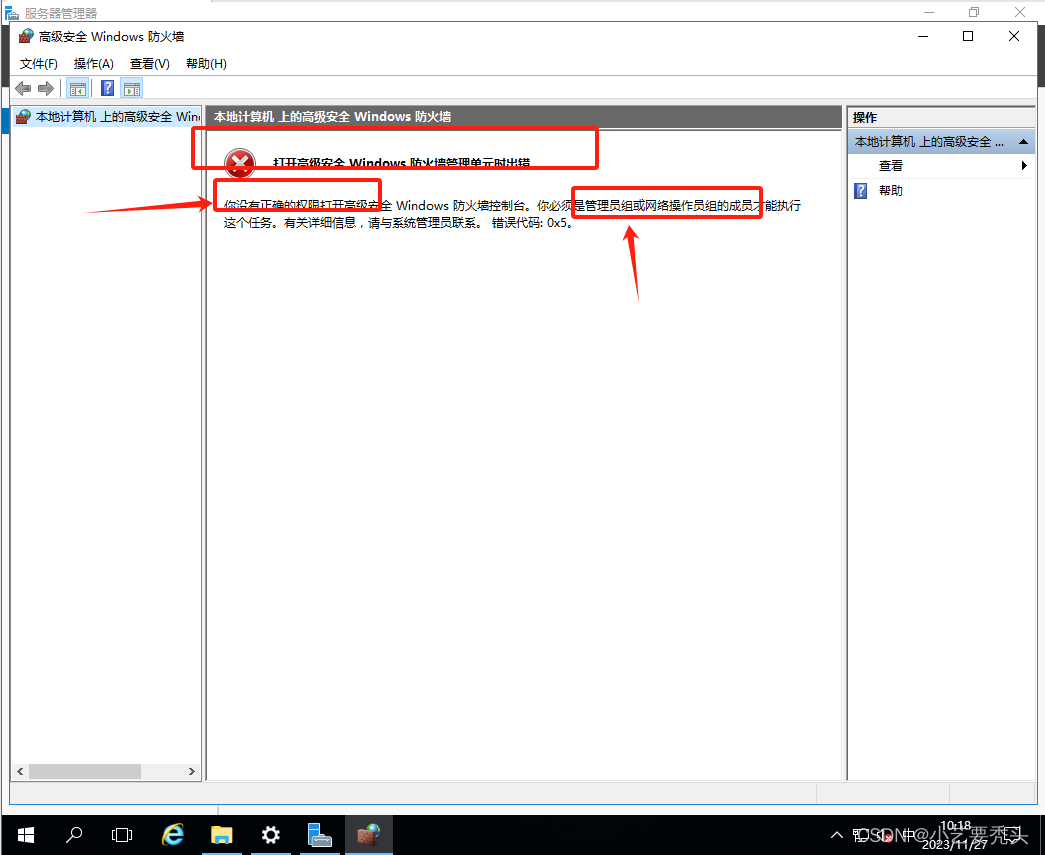Click 帮助 in the actions pane
This screenshot has height=855, width=1045.
(x=890, y=191)
